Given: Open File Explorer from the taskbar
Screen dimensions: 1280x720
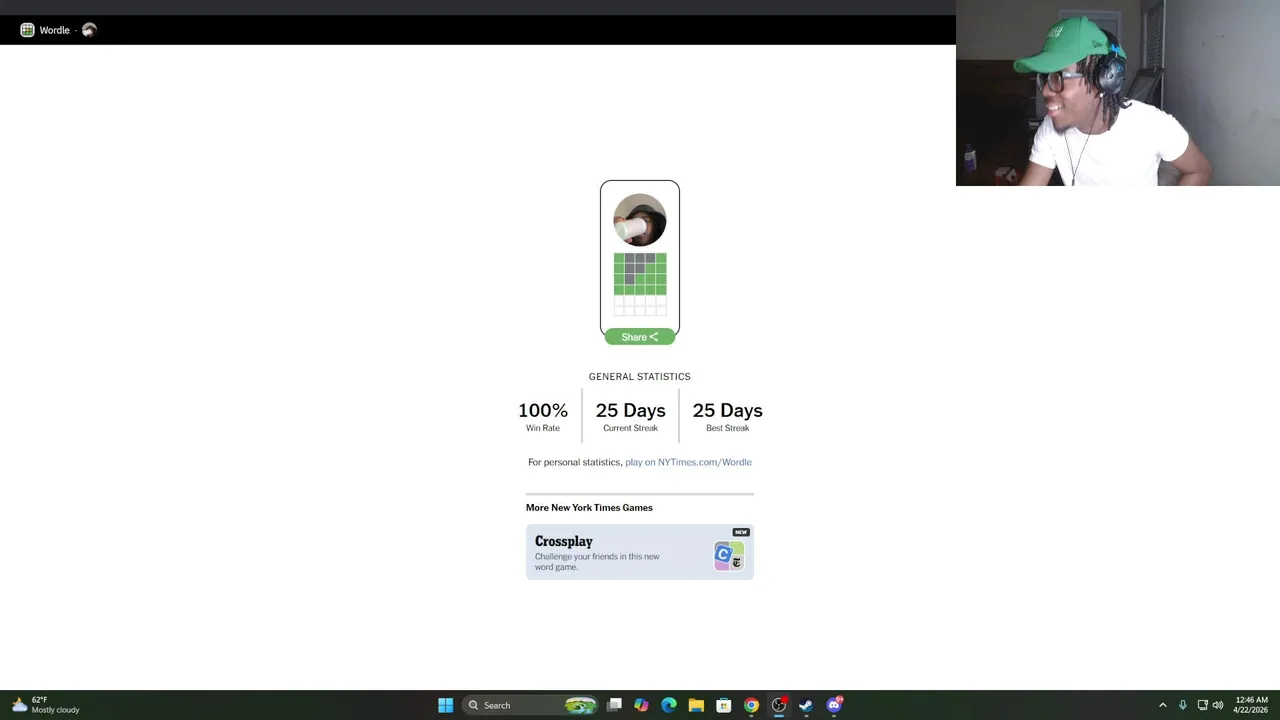Looking at the screenshot, I should coord(696,705).
